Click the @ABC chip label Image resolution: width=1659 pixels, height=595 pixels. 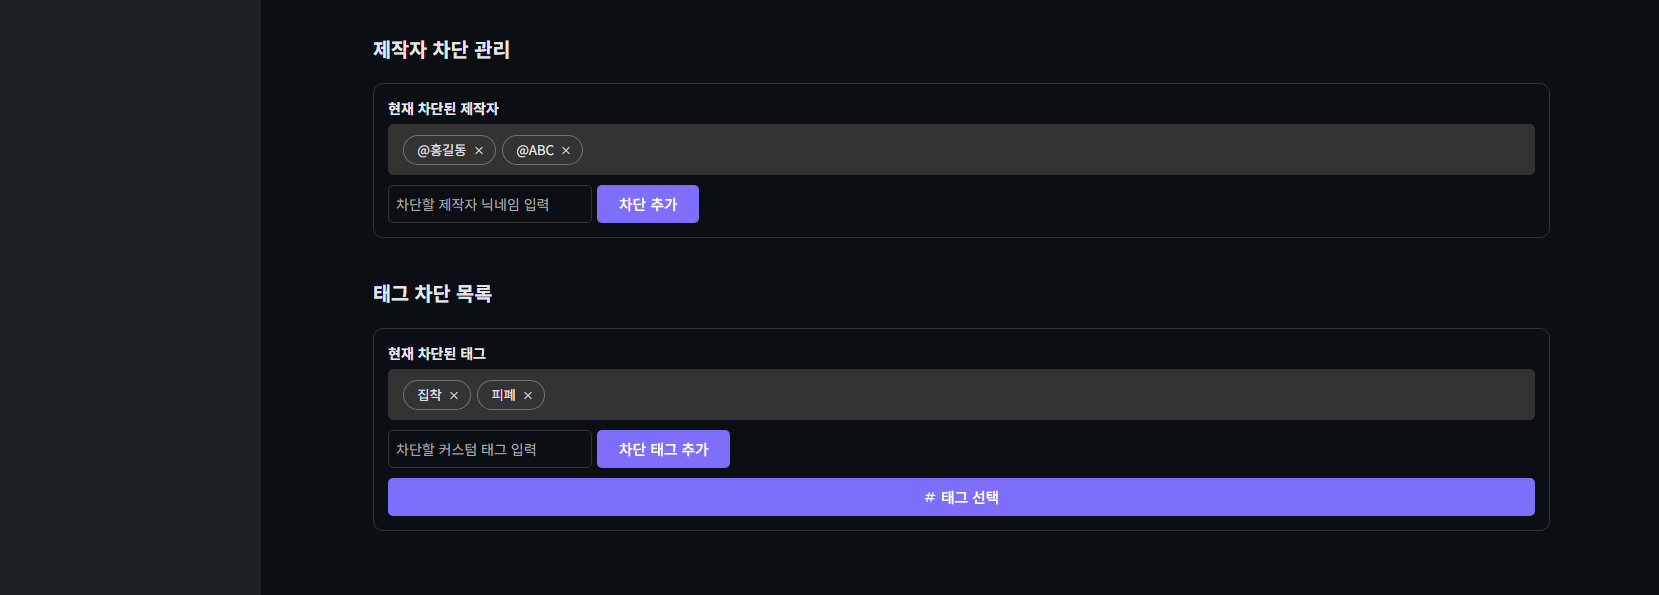535,150
